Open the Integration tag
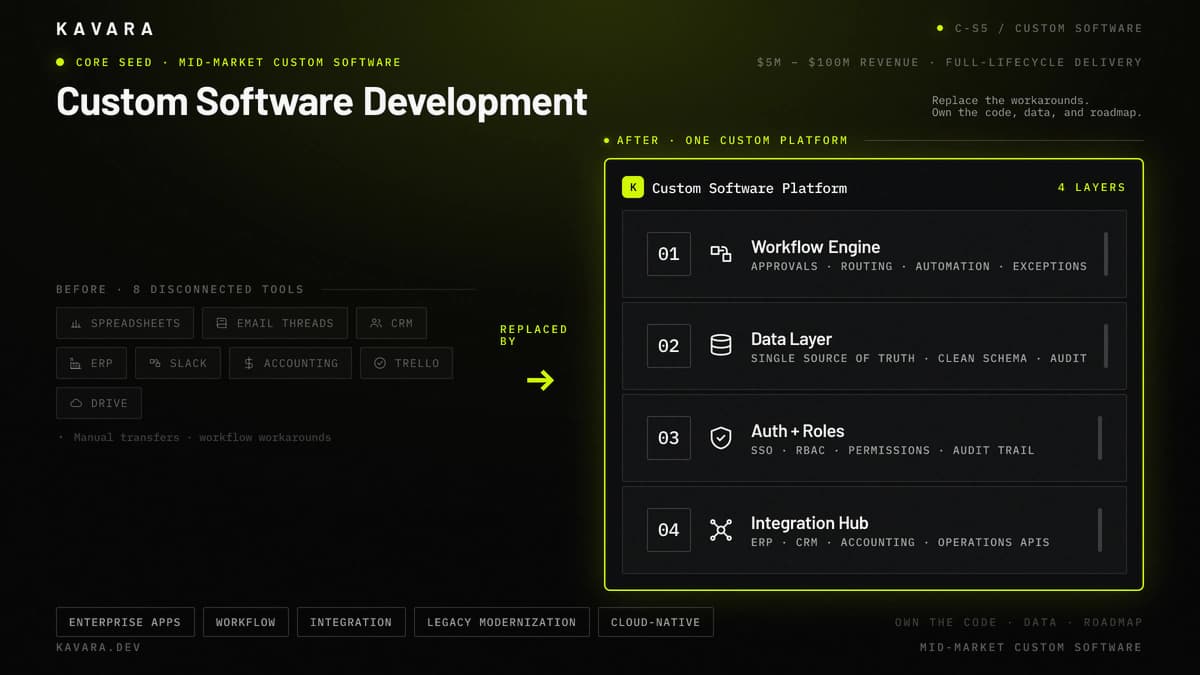This screenshot has height=675, width=1200. (x=351, y=622)
